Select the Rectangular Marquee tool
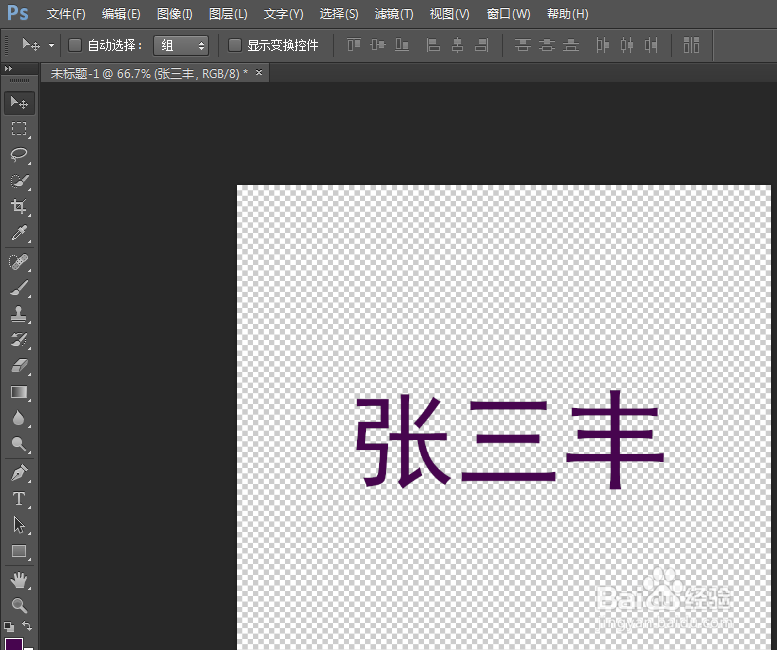The image size is (777, 650). [19, 129]
